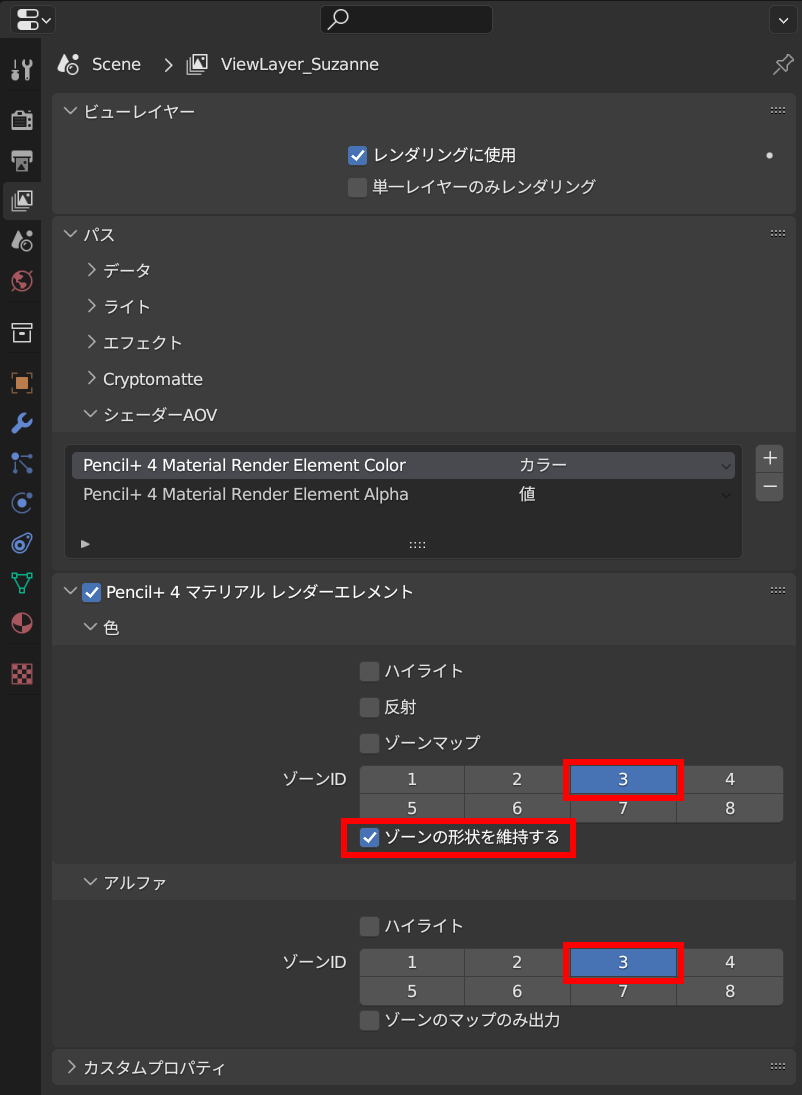Select the View Layer properties tab
Image resolution: width=802 pixels, height=1095 pixels.
tap(22, 201)
